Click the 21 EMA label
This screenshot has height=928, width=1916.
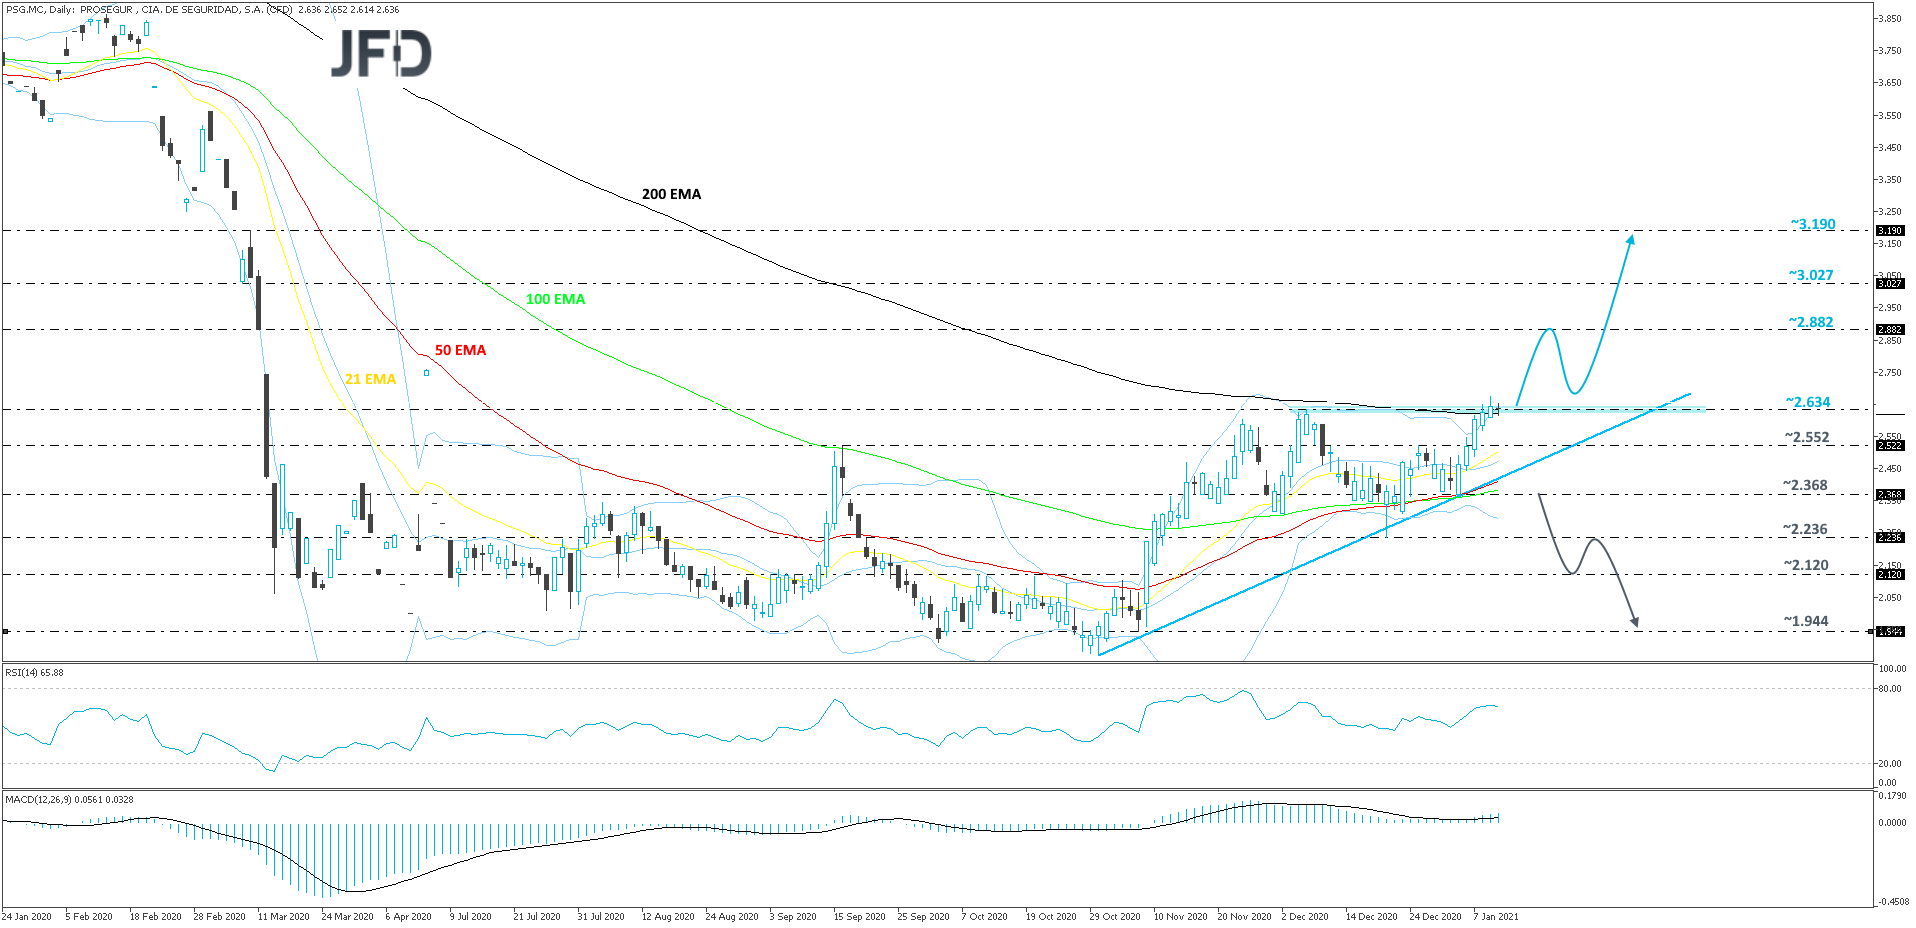pos(369,380)
